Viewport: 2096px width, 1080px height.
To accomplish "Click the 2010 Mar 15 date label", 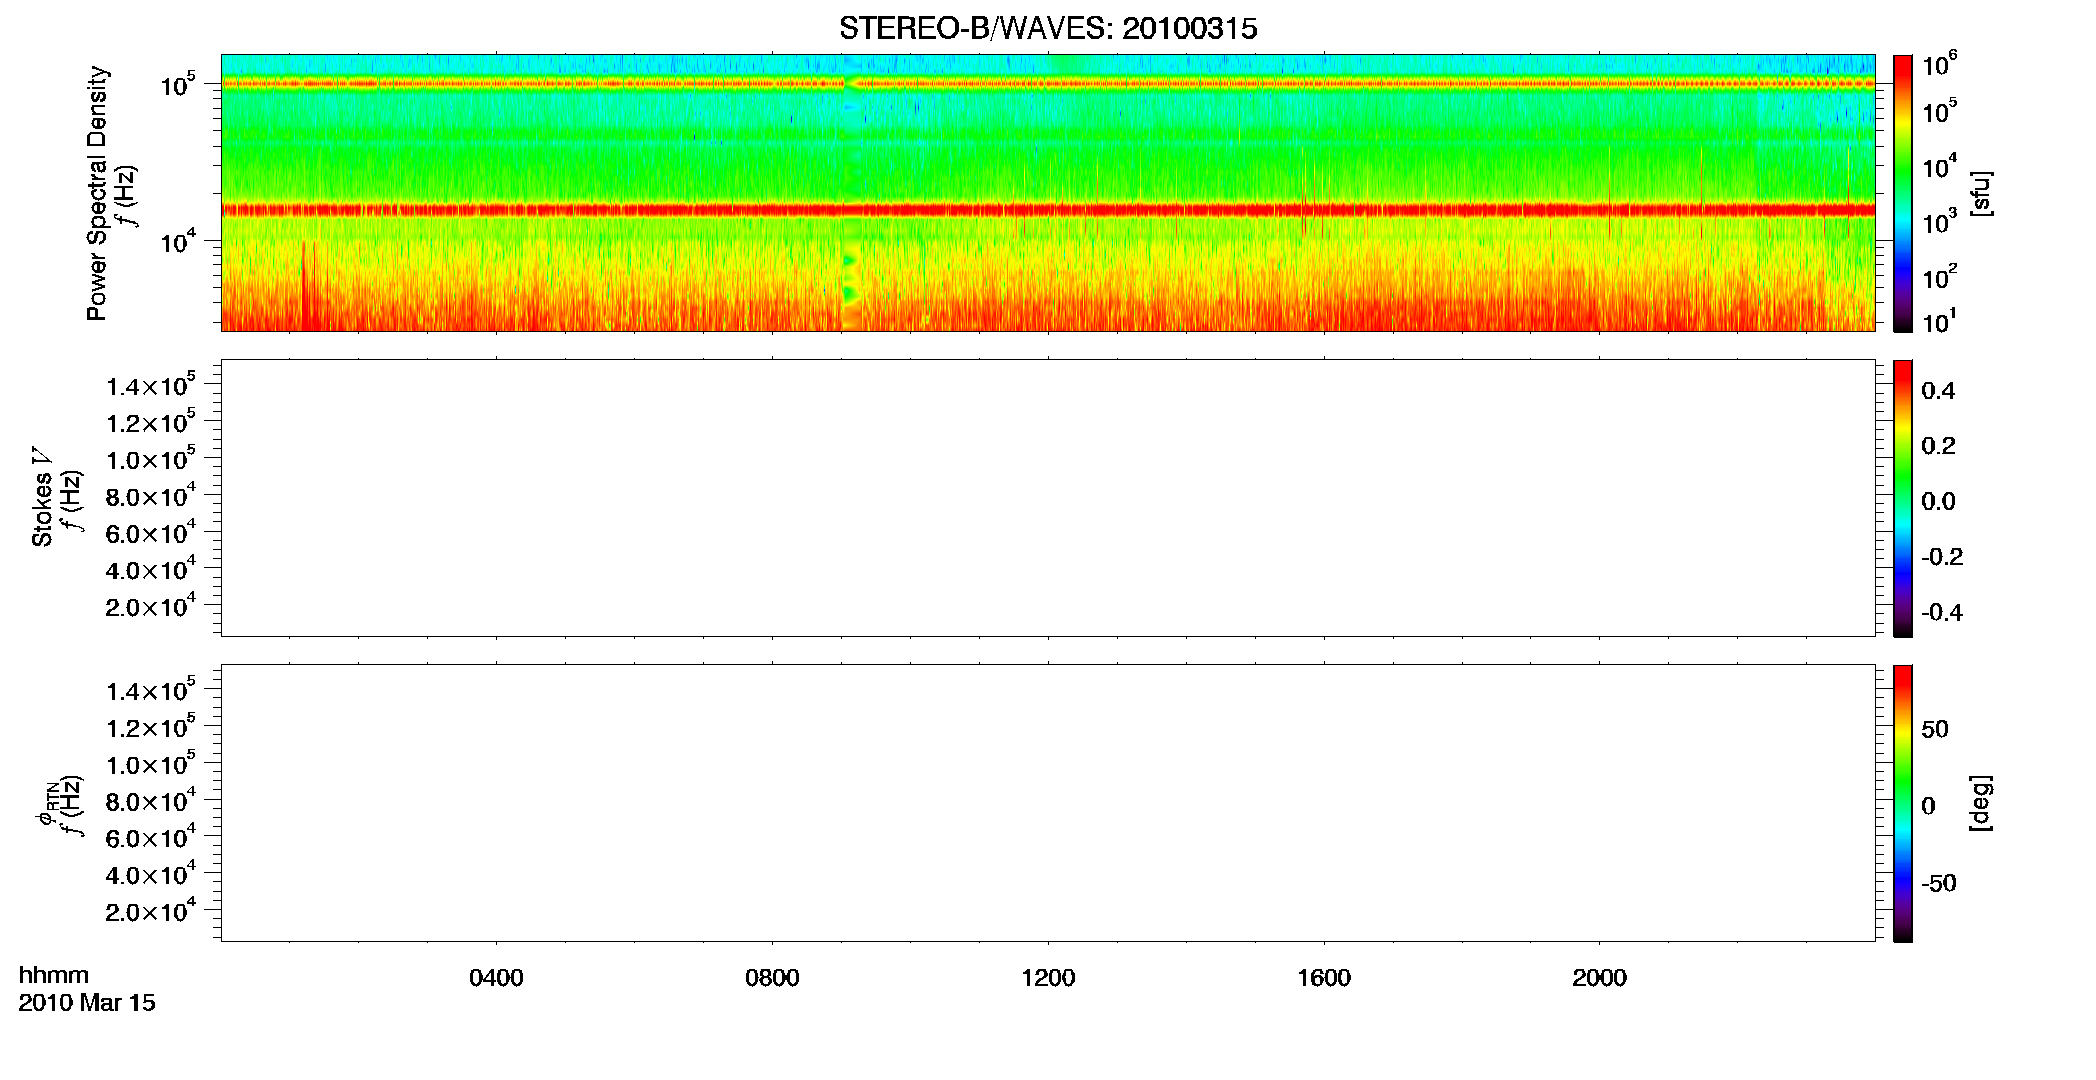I will pyautogui.click(x=87, y=1003).
